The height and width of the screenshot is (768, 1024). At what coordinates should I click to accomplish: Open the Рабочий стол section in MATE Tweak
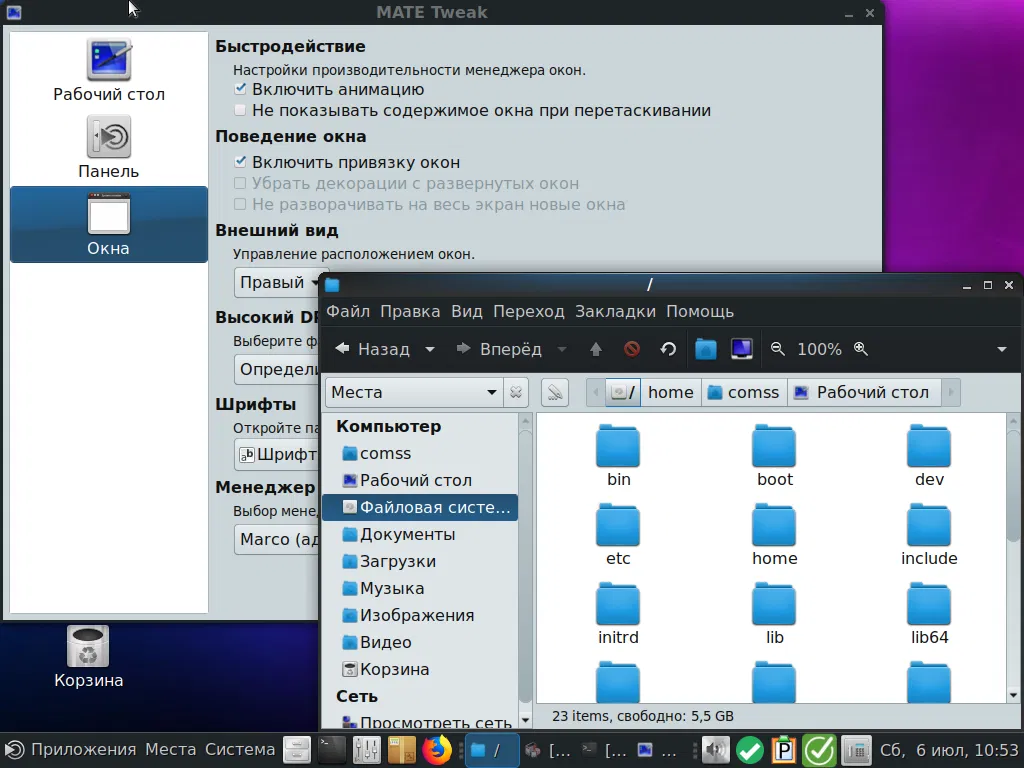(x=109, y=71)
